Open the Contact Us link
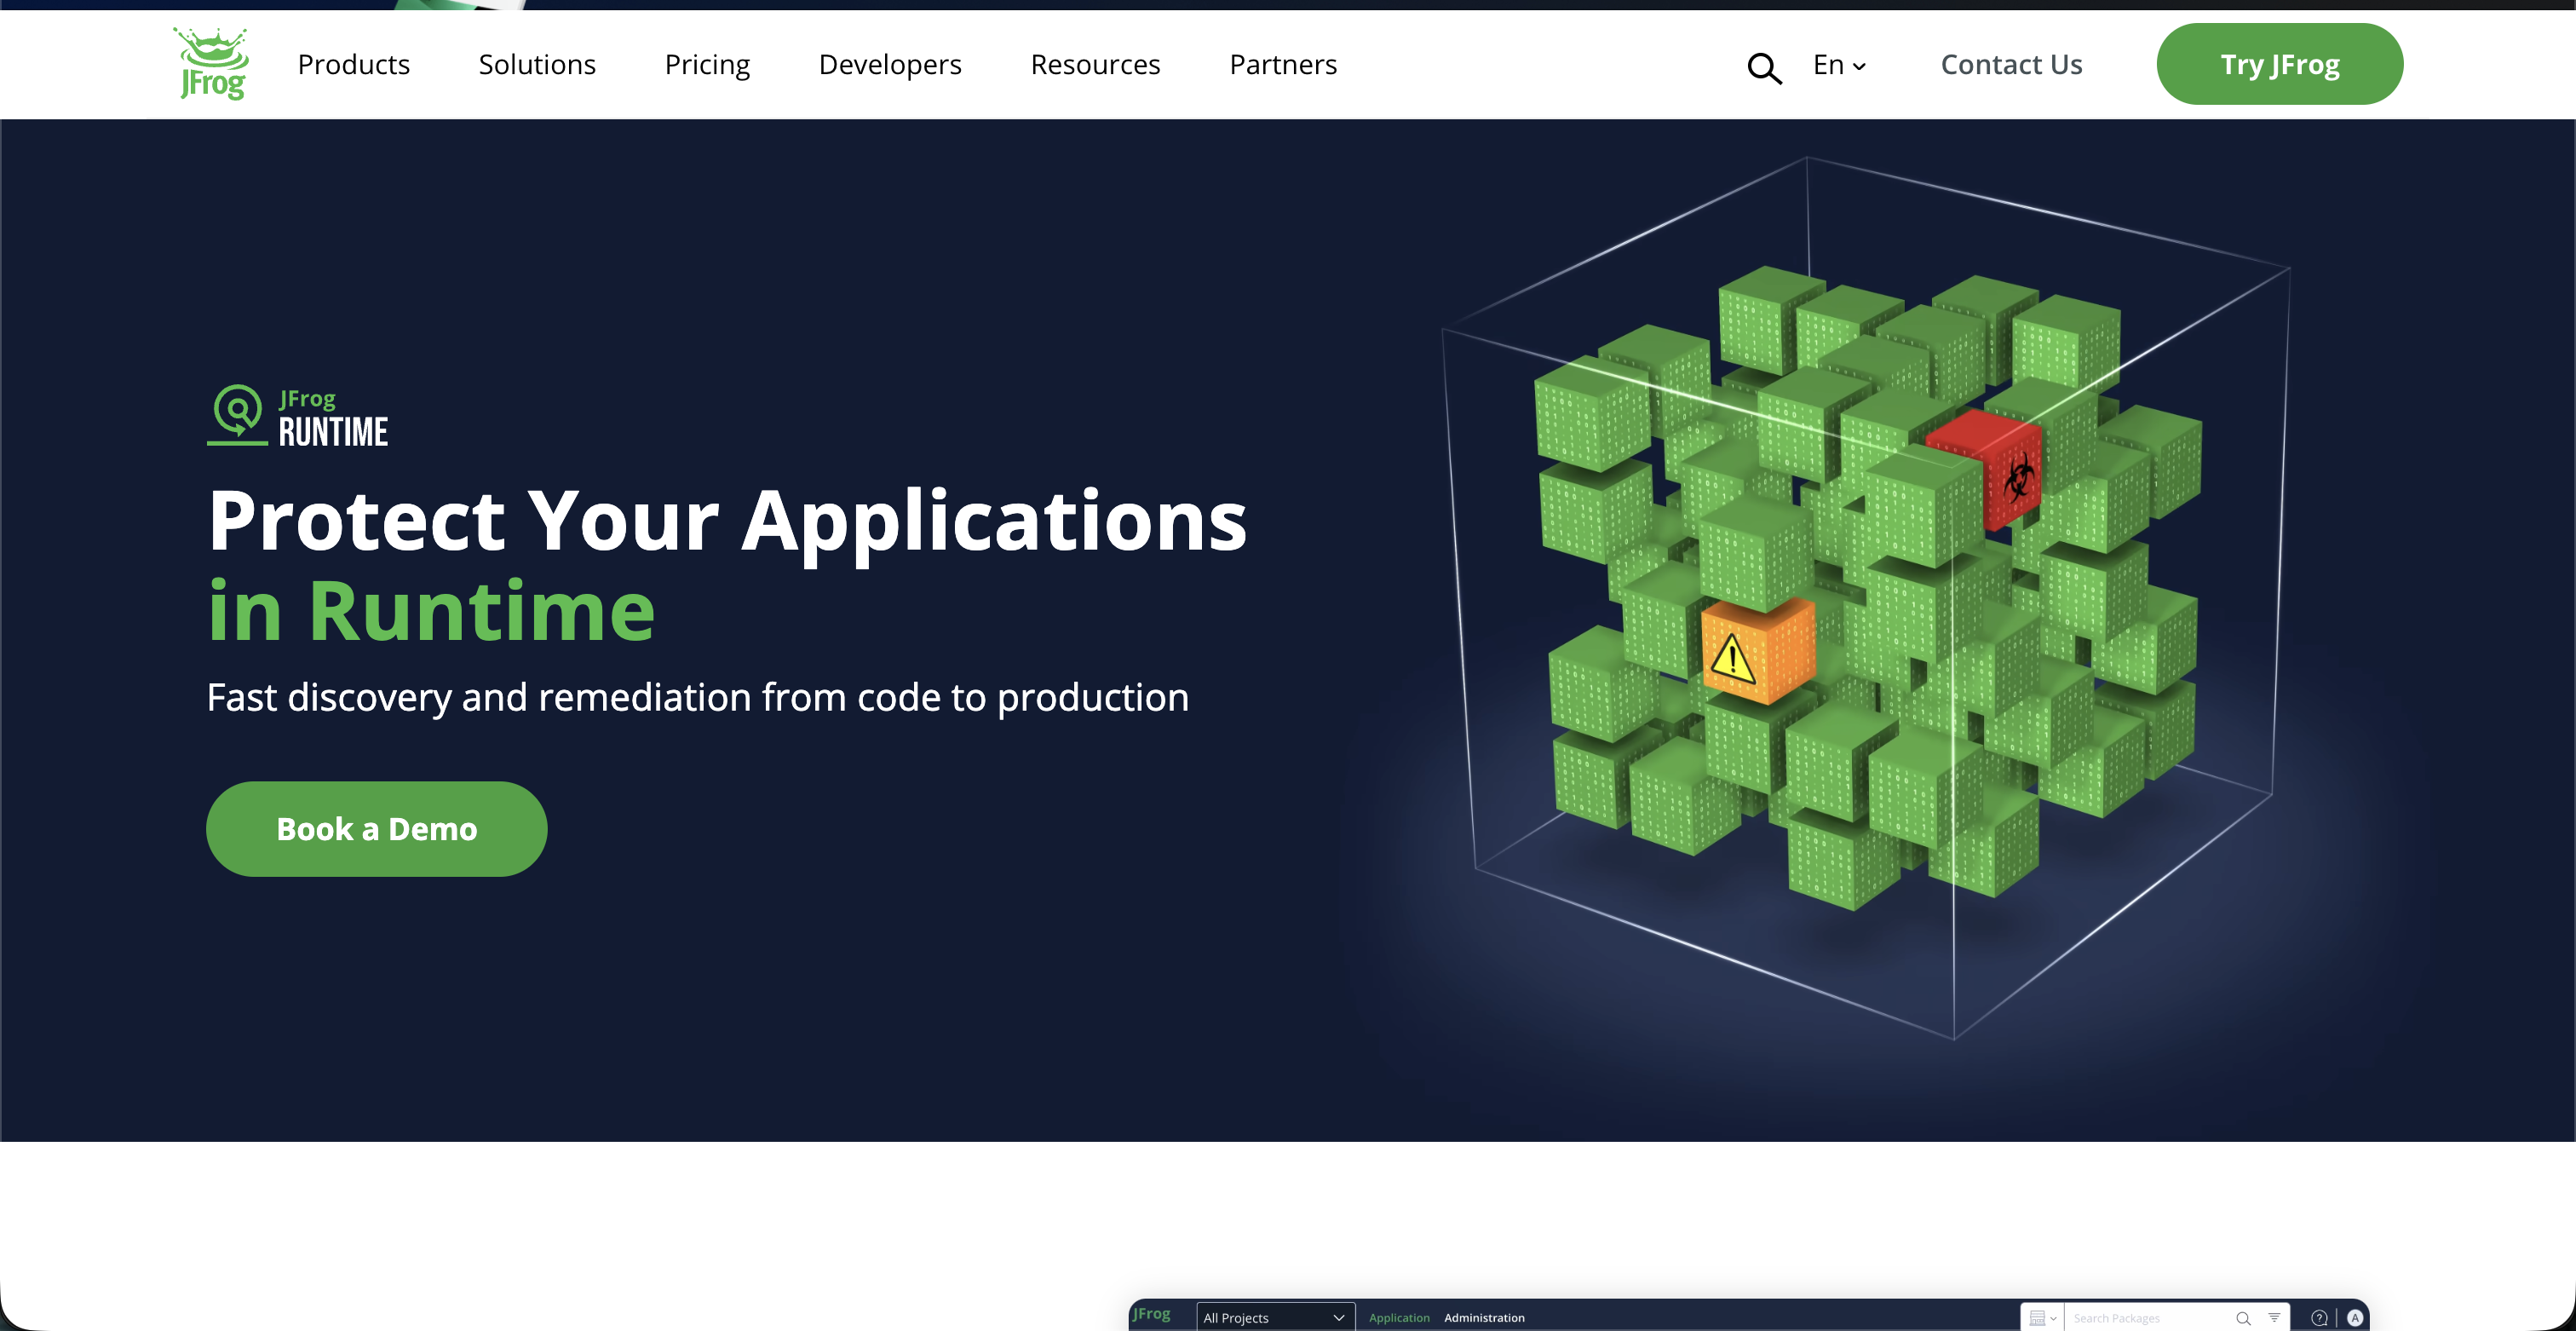Viewport: 2576px width, 1331px height. pos(2011,64)
